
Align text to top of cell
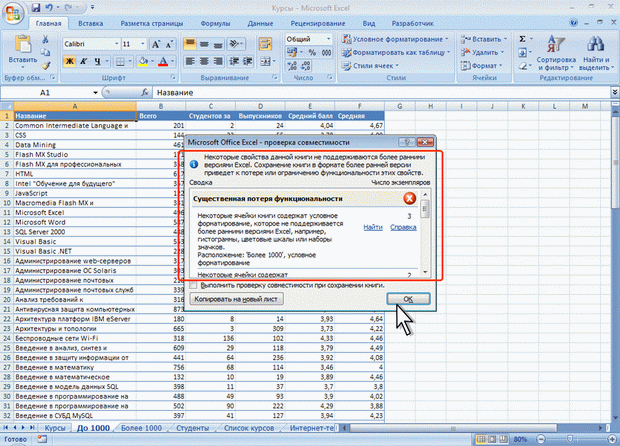[190, 43]
